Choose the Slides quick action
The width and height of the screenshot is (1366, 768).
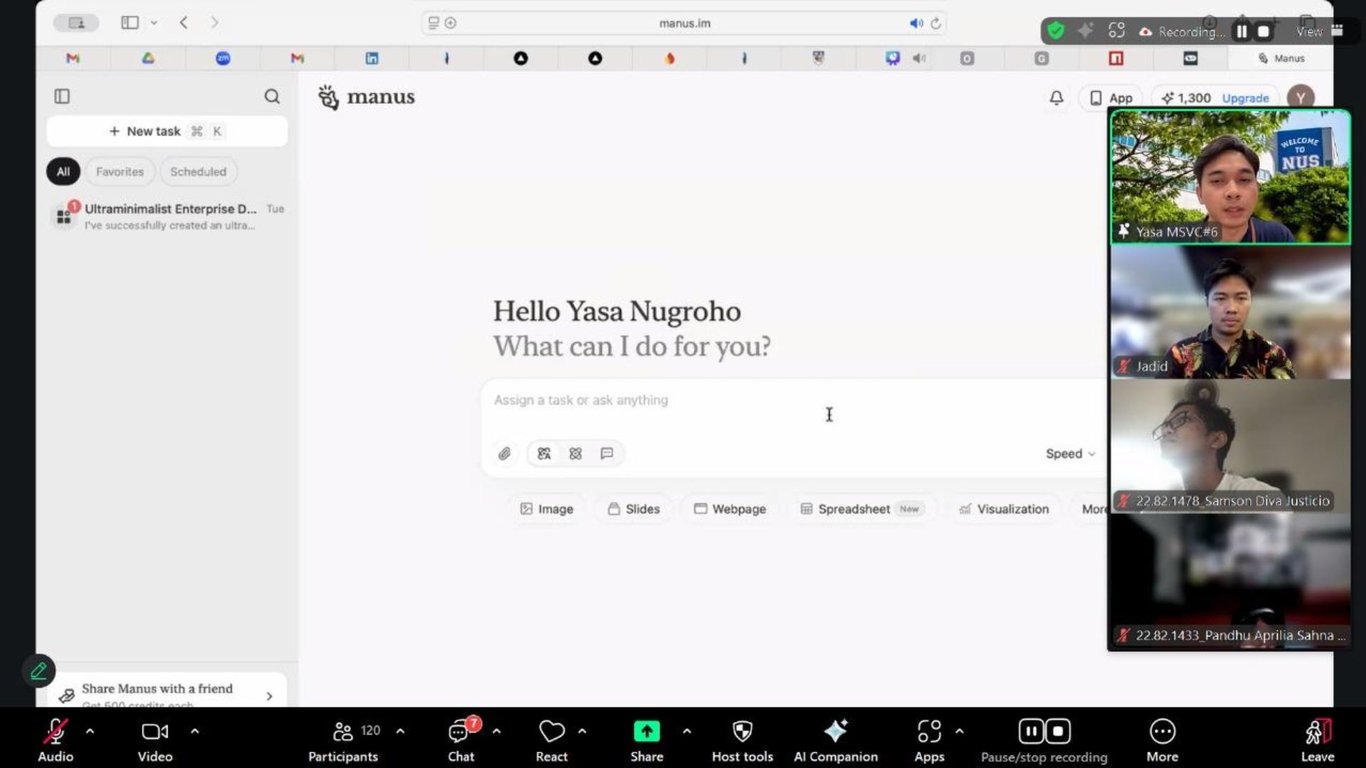click(633, 509)
